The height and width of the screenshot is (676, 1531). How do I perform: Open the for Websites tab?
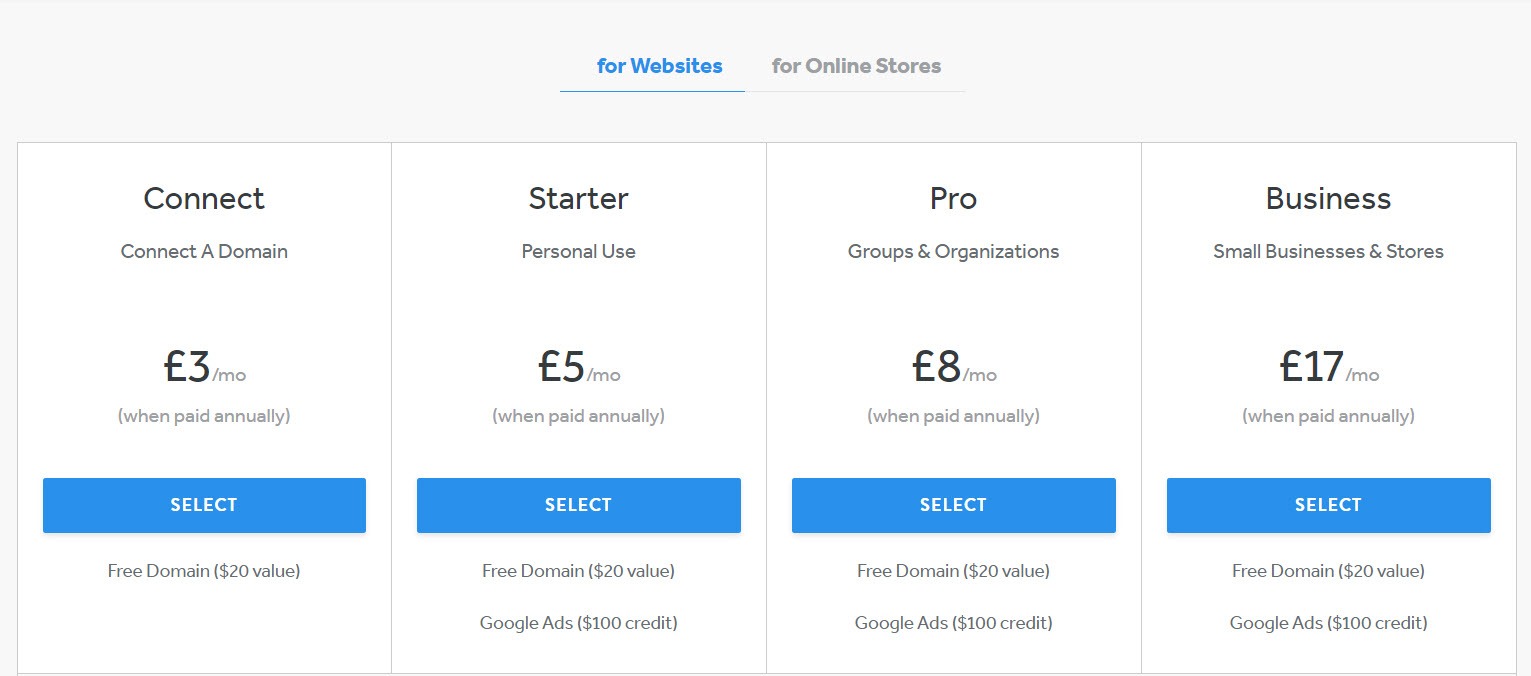click(659, 66)
